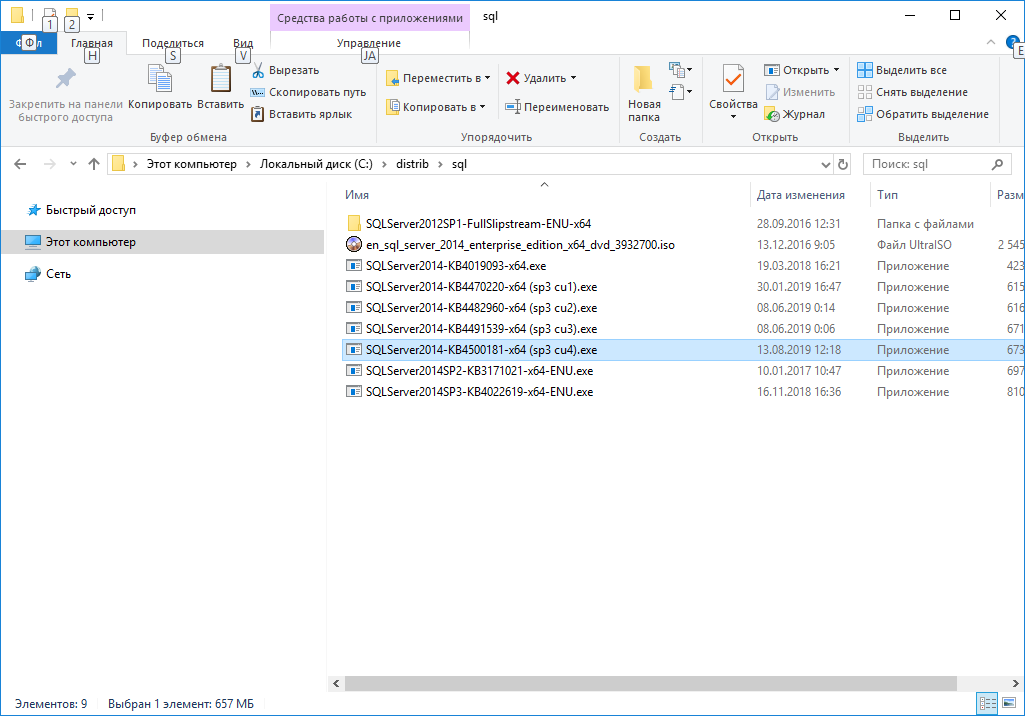Click the Журнал history icon
Image resolution: width=1025 pixels, height=716 pixels.
point(772,114)
